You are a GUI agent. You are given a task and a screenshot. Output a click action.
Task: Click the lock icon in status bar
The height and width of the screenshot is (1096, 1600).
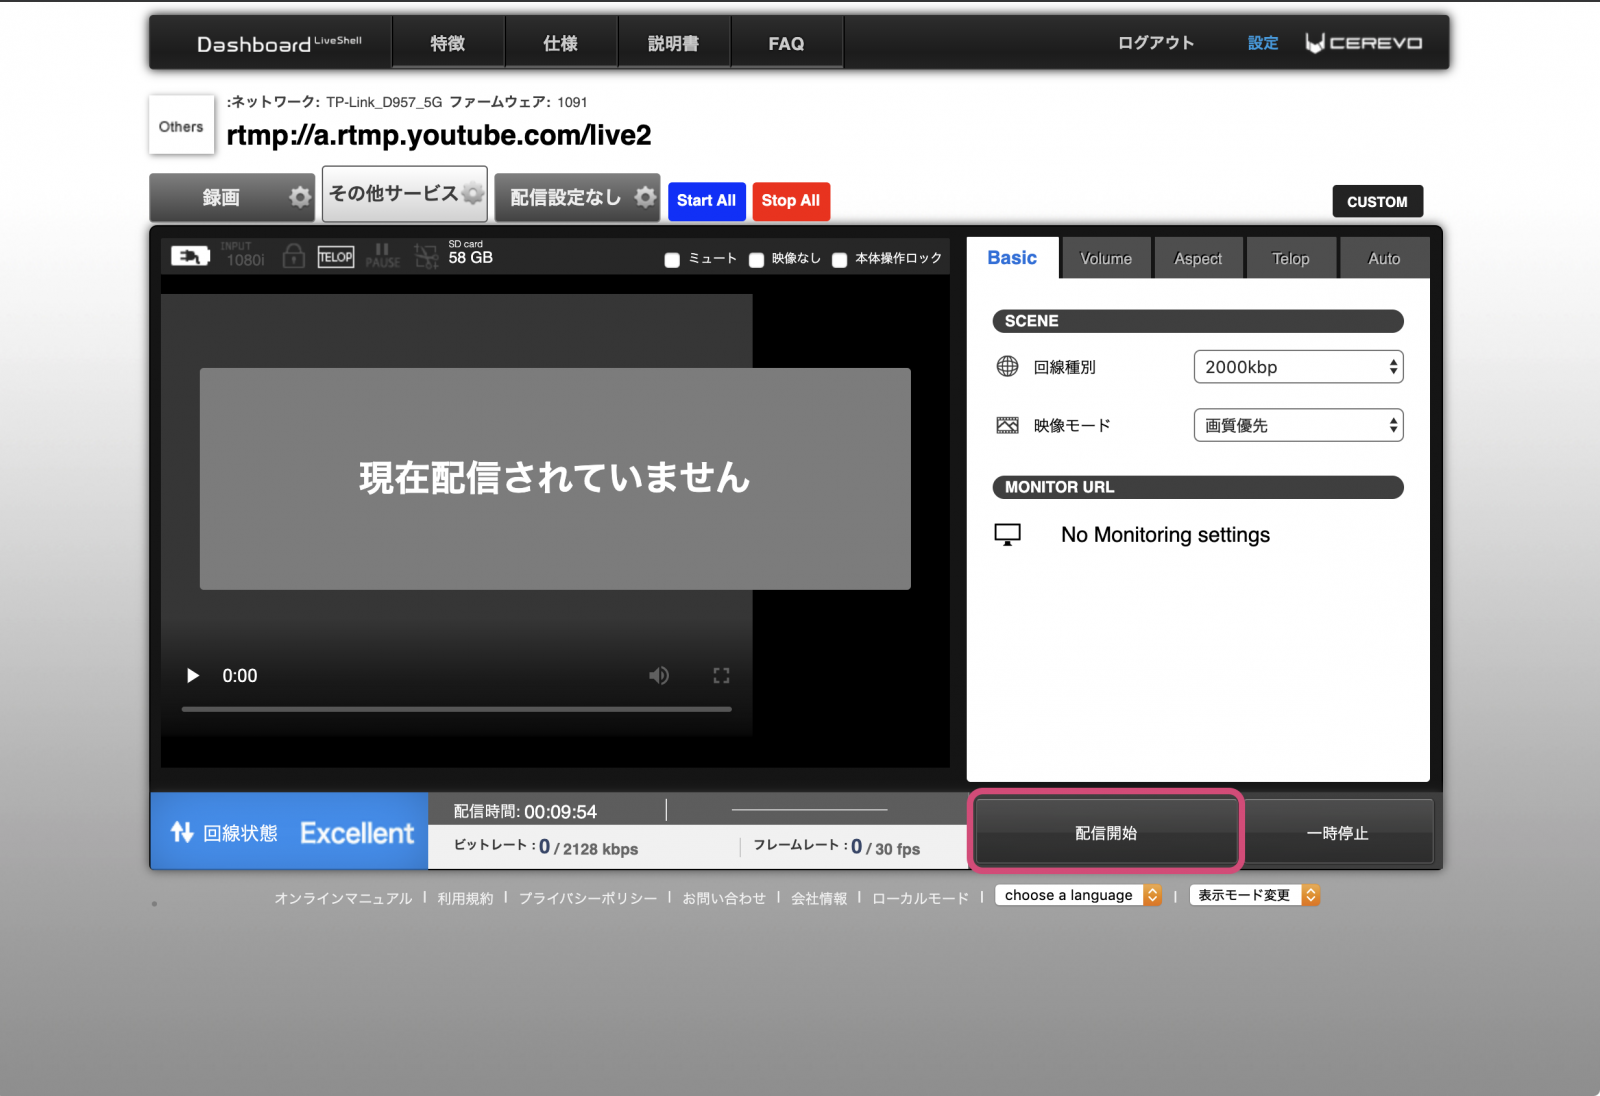293,257
